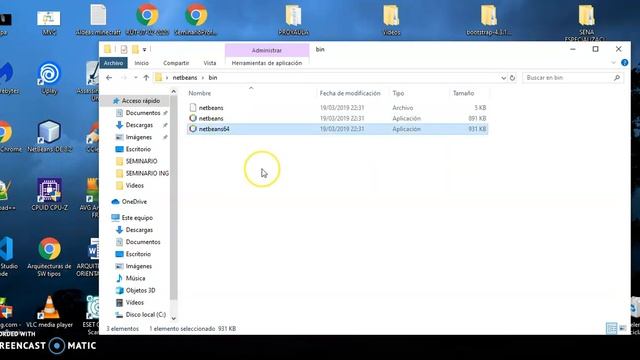The height and width of the screenshot is (360, 640).
Task: Open Escritorio under Acceso rápido
Action: 138,149
